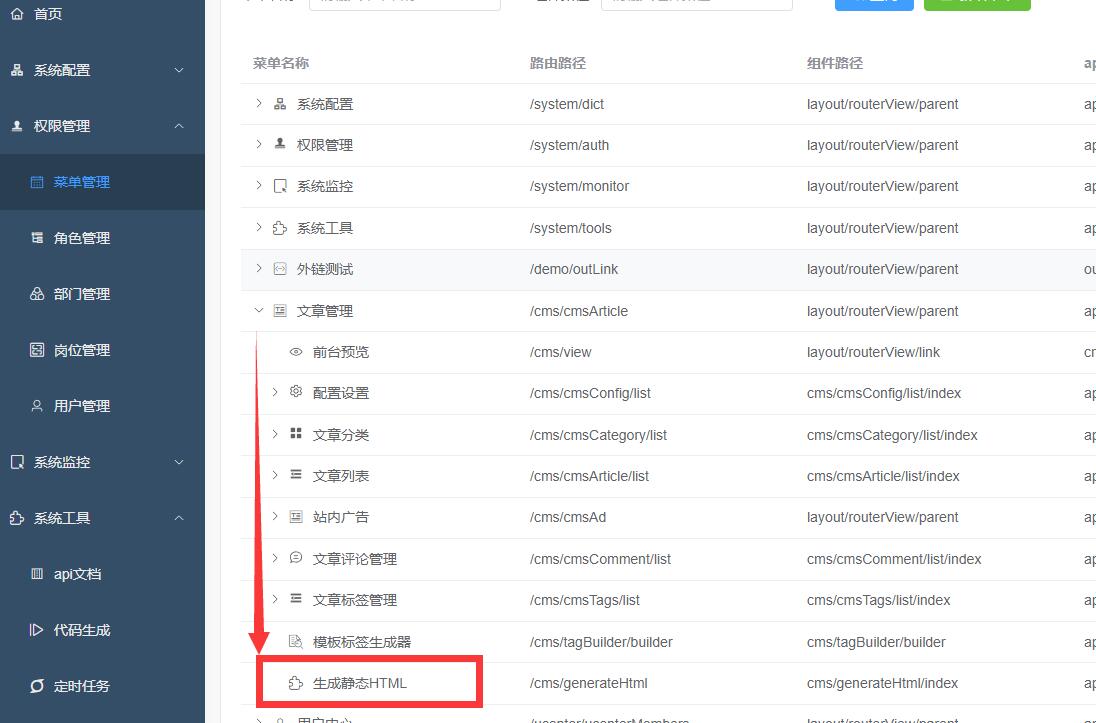Expand the 系统监控 sidebar menu
Viewport: 1096px width, 723px height.
(x=179, y=462)
